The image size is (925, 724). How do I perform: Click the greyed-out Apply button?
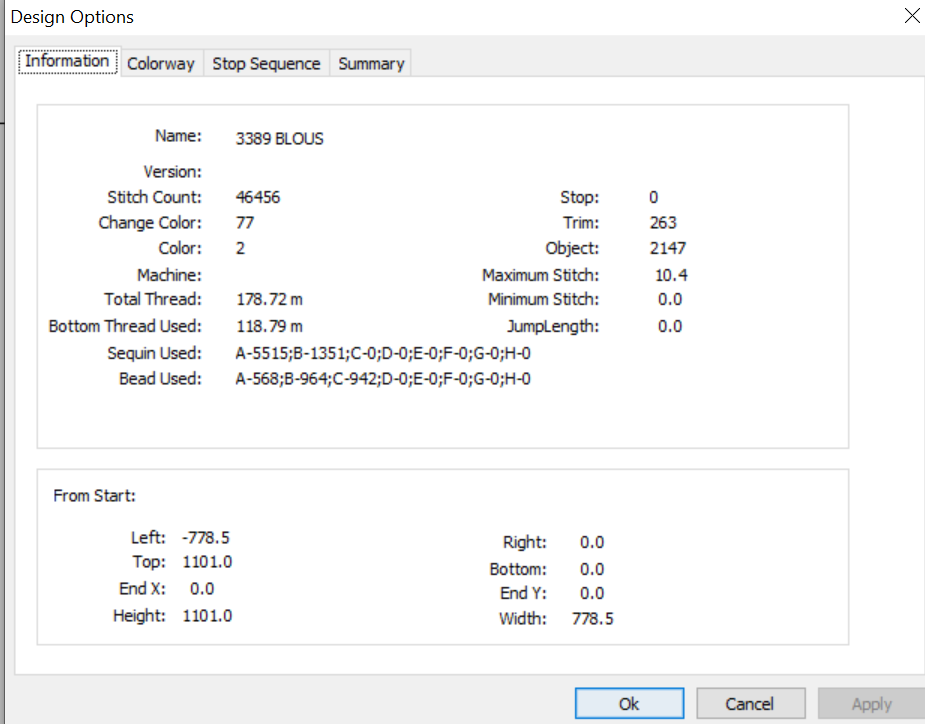coord(871,703)
